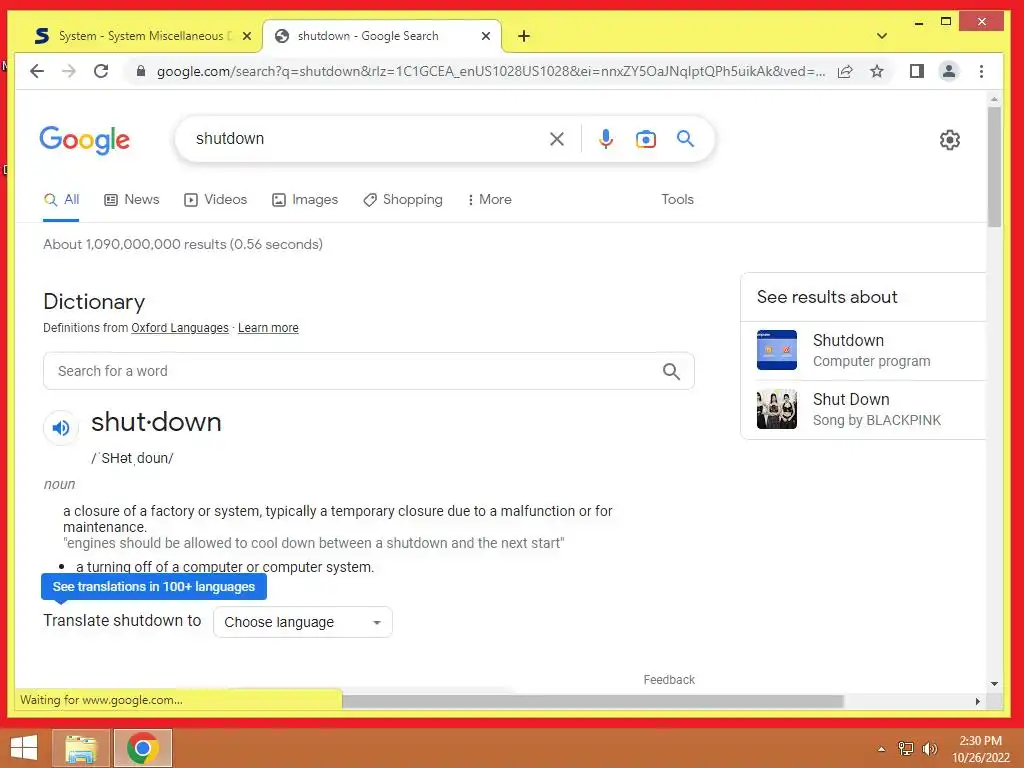
Task: Search by image with the camera icon
Action: click(645, 138)
